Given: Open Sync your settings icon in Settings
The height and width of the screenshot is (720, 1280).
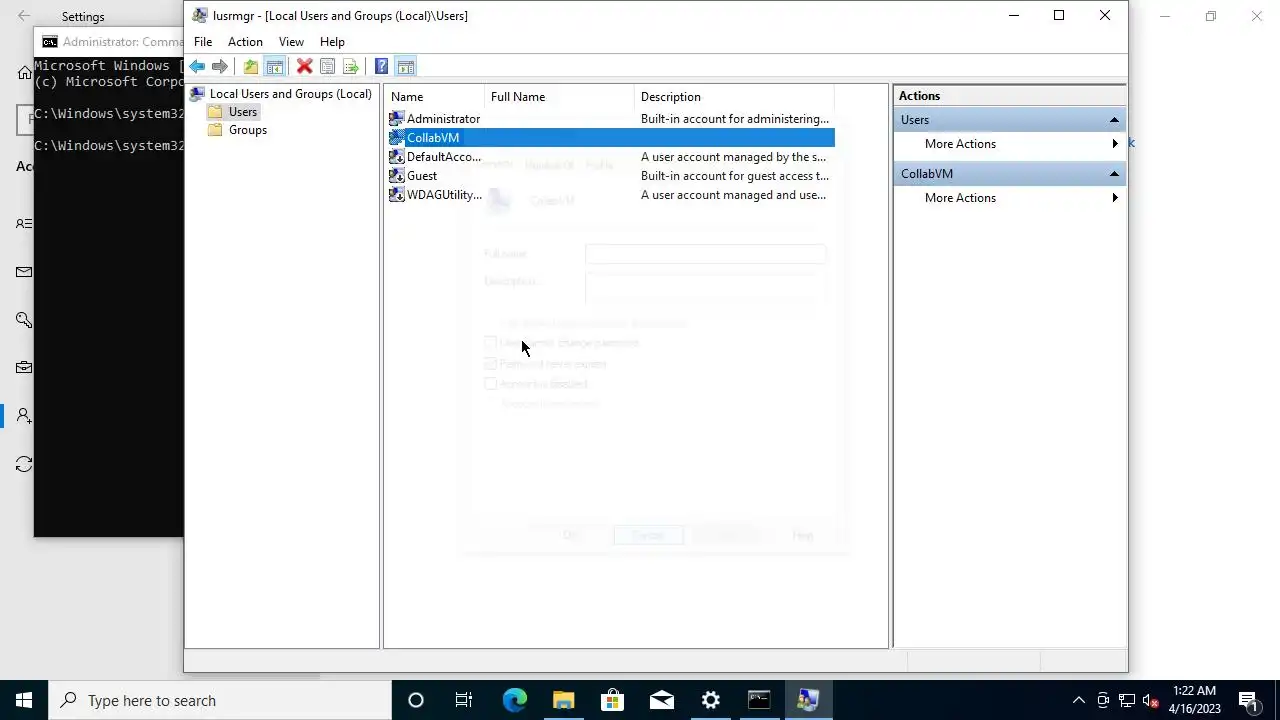Looking at the screenshot, I should pyautogui.click(x=24, y=464).
